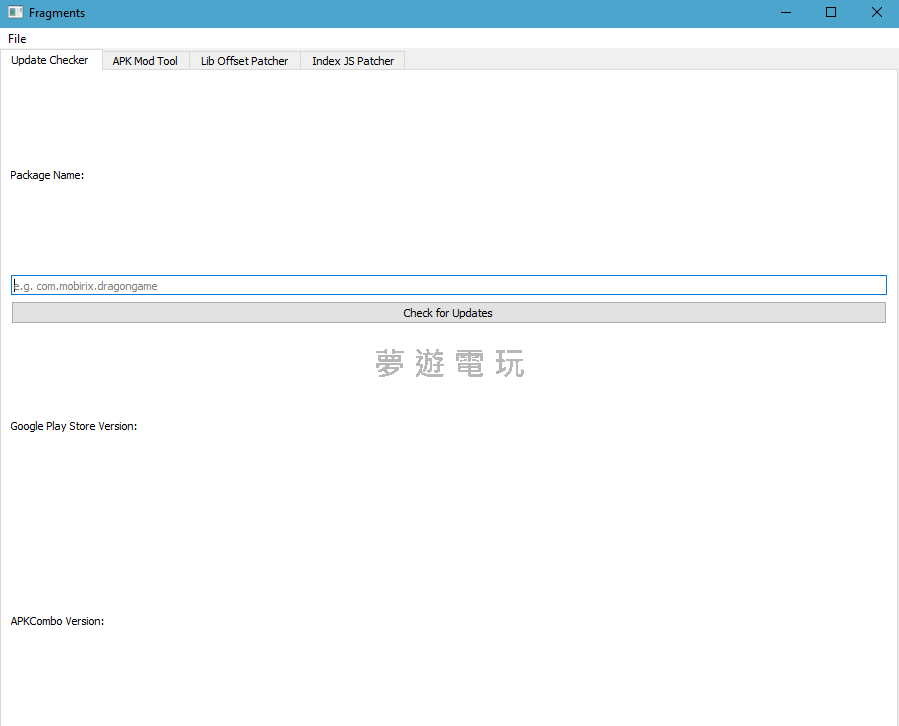899x726 pixels.
Task: Focus the package name input field
Action: (448, 286)
